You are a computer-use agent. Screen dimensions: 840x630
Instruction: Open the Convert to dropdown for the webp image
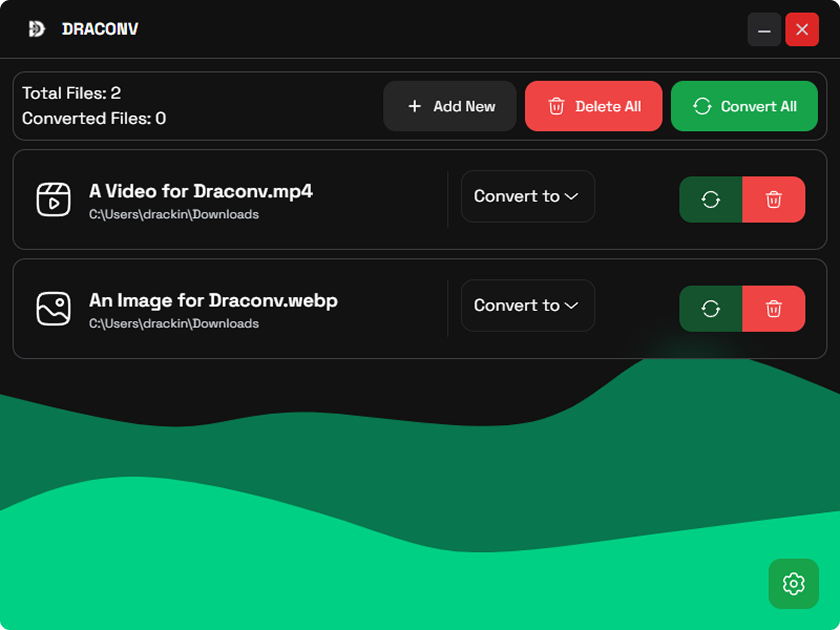point(527,305)
